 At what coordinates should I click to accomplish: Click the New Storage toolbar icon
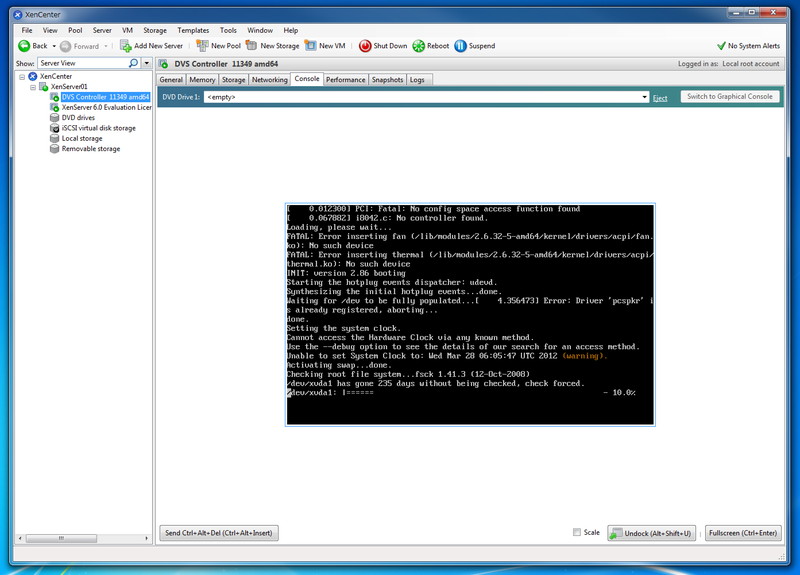click(x=252, y=46)
